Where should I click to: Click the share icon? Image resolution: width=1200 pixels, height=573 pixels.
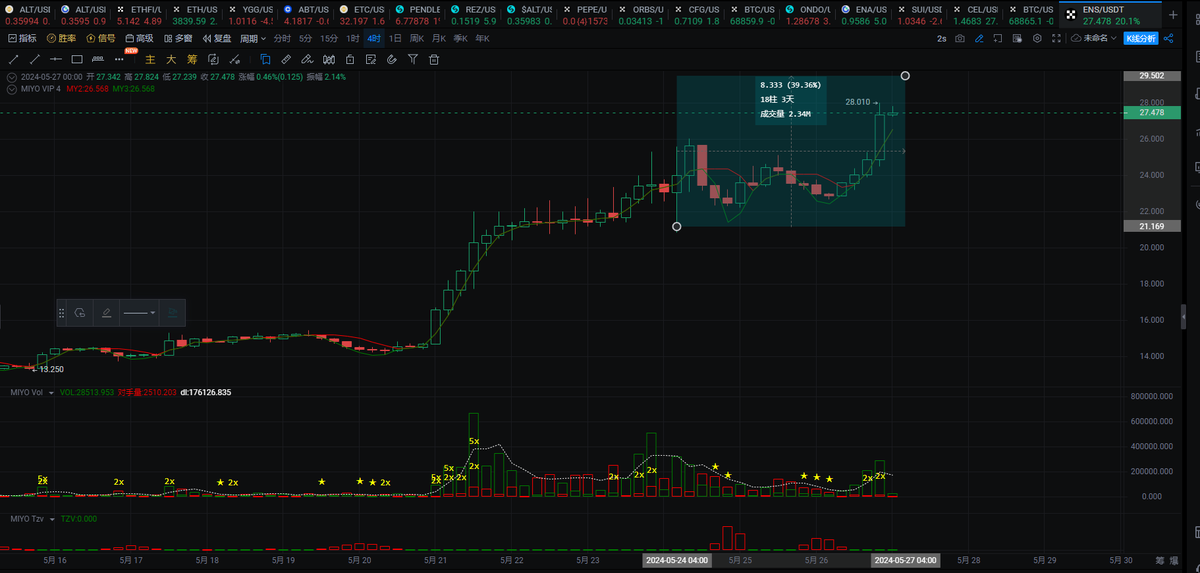tap(1168, 38)
